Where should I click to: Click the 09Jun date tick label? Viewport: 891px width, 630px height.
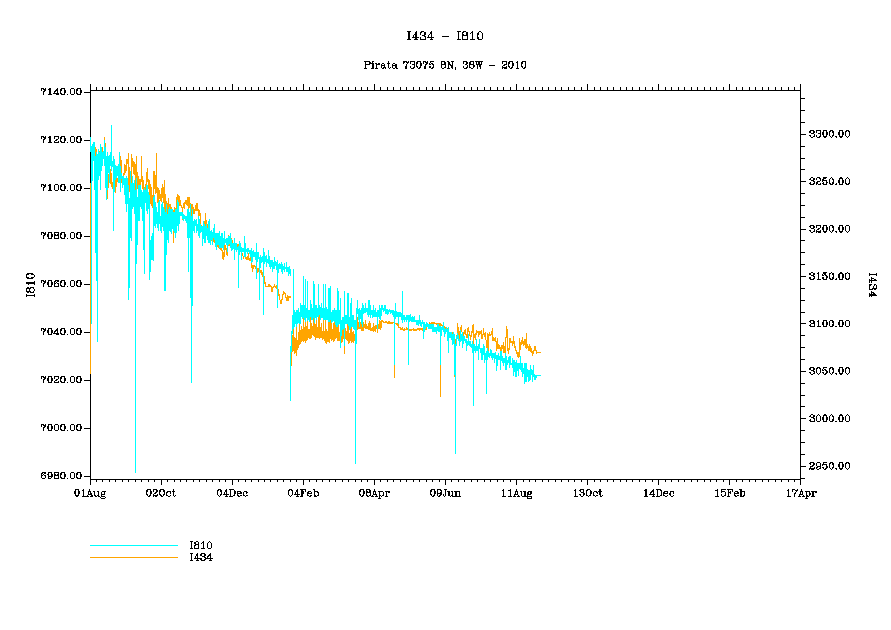(445, 493)
